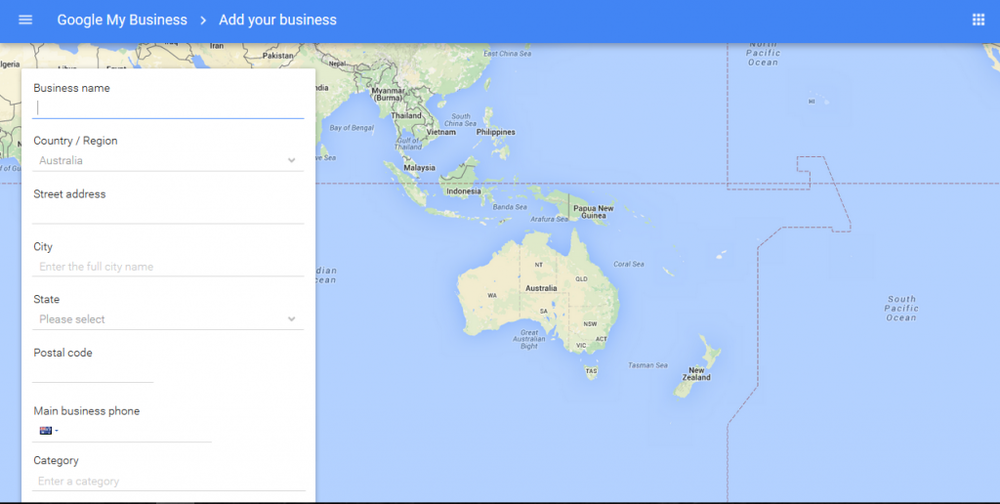Click the Australian flag phone prefix
Screen dimensions: 1000x504
click(46, 431)
